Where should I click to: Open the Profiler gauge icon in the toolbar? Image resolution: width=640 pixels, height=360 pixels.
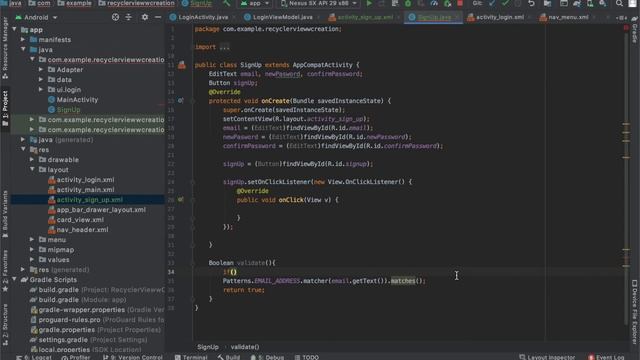click(434, 3)
